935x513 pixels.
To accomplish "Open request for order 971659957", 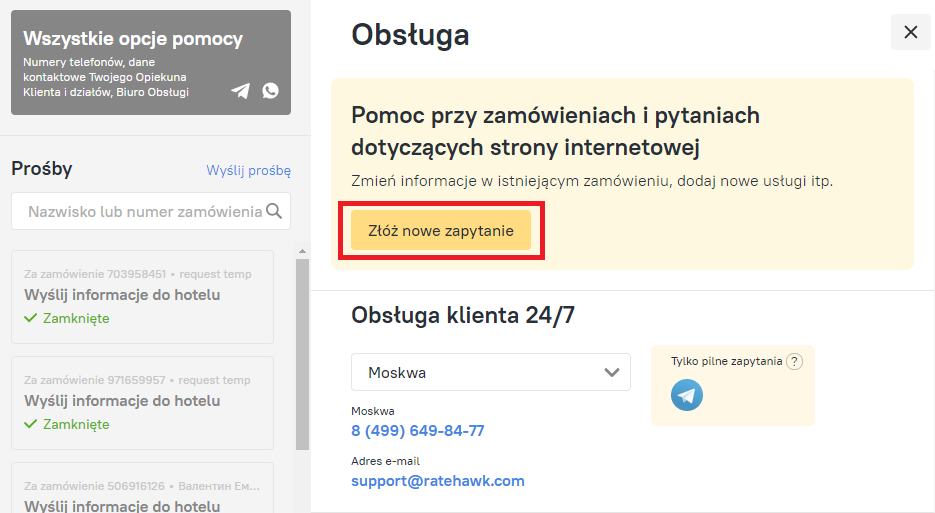I will [x=142, y=402].
